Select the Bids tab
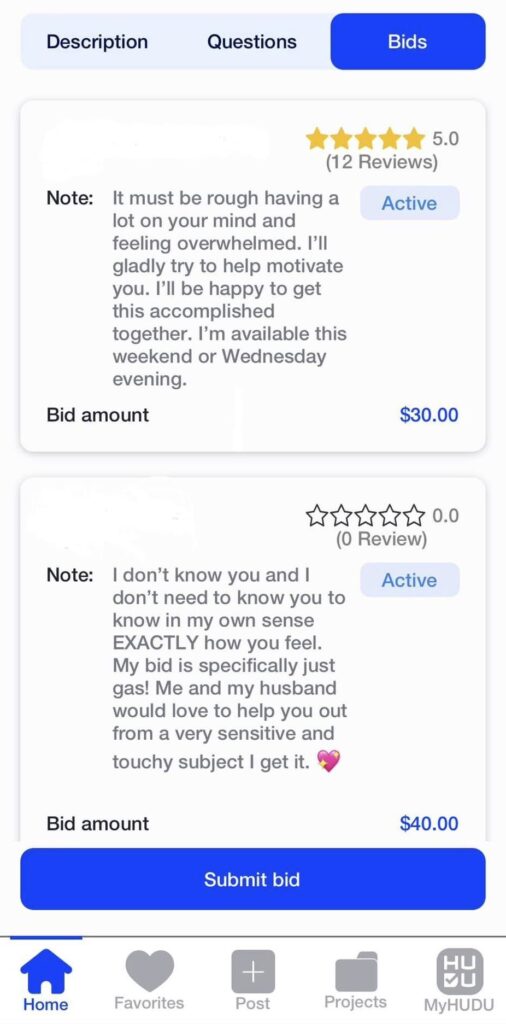Screen dimensions: 506x1024 (x=408, y=42)
